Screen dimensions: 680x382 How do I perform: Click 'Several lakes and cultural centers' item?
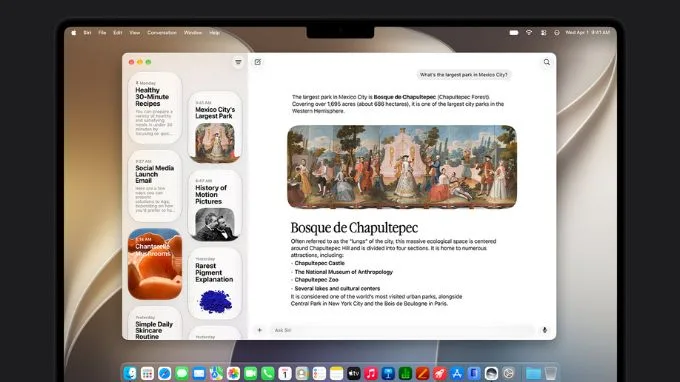[x=337, y=288]
